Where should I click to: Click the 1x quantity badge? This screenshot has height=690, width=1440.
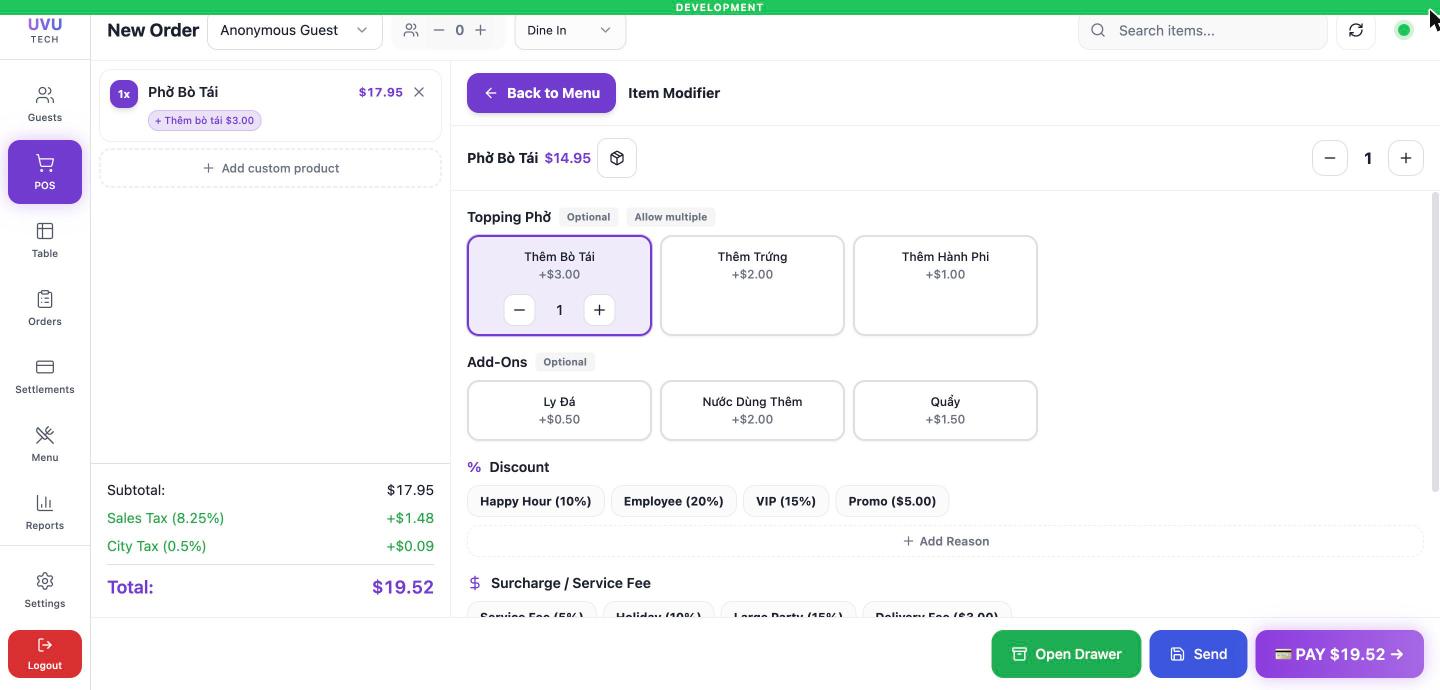[124, 94]
